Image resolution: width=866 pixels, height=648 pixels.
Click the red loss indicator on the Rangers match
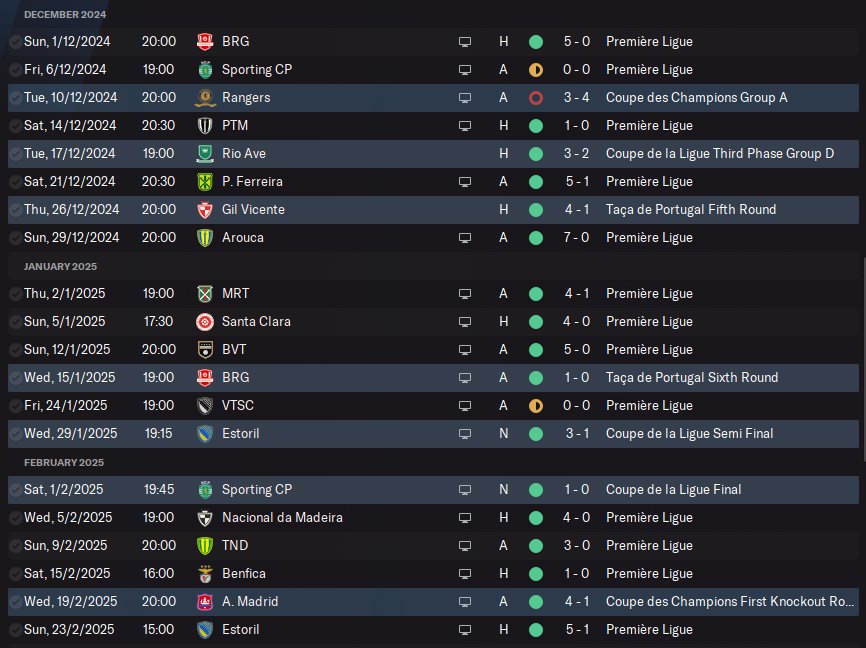coord(536,98)
